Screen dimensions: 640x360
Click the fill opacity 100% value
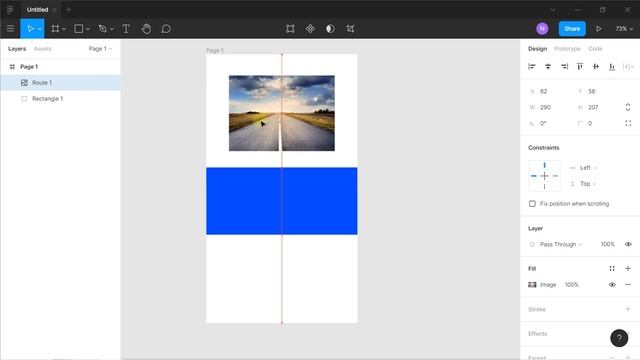coord(571,284)
